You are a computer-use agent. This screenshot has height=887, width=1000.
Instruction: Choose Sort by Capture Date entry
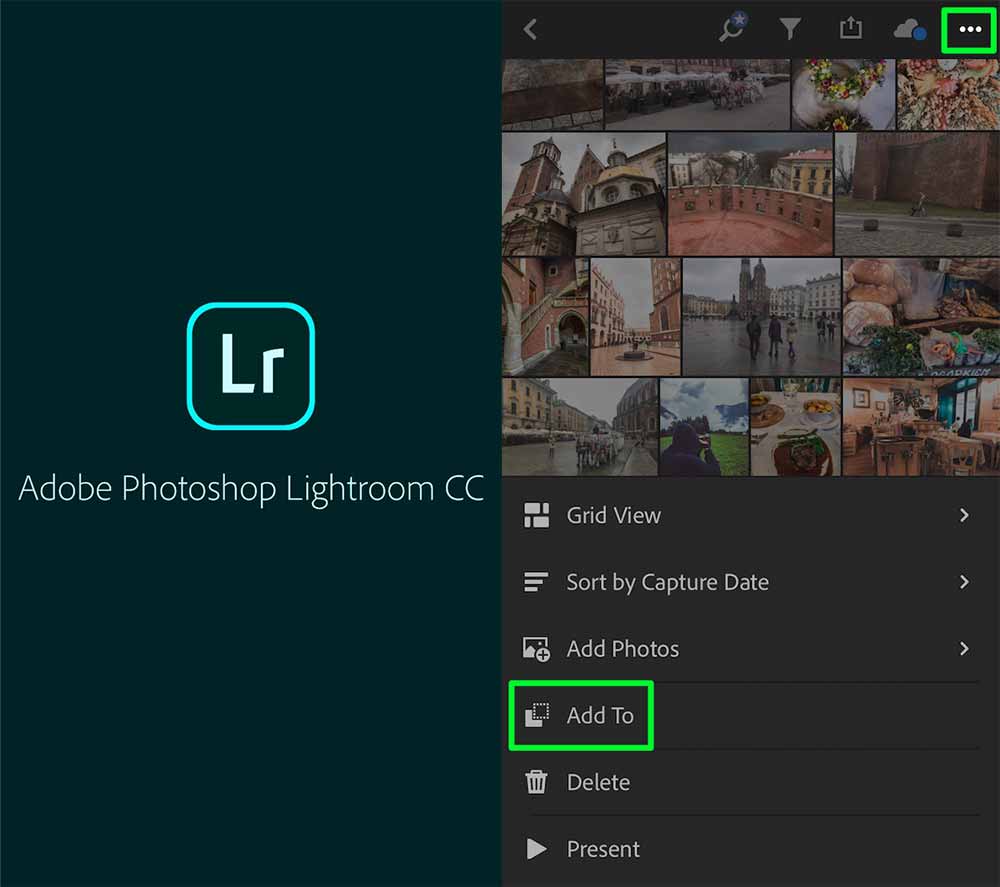[751, 582]
